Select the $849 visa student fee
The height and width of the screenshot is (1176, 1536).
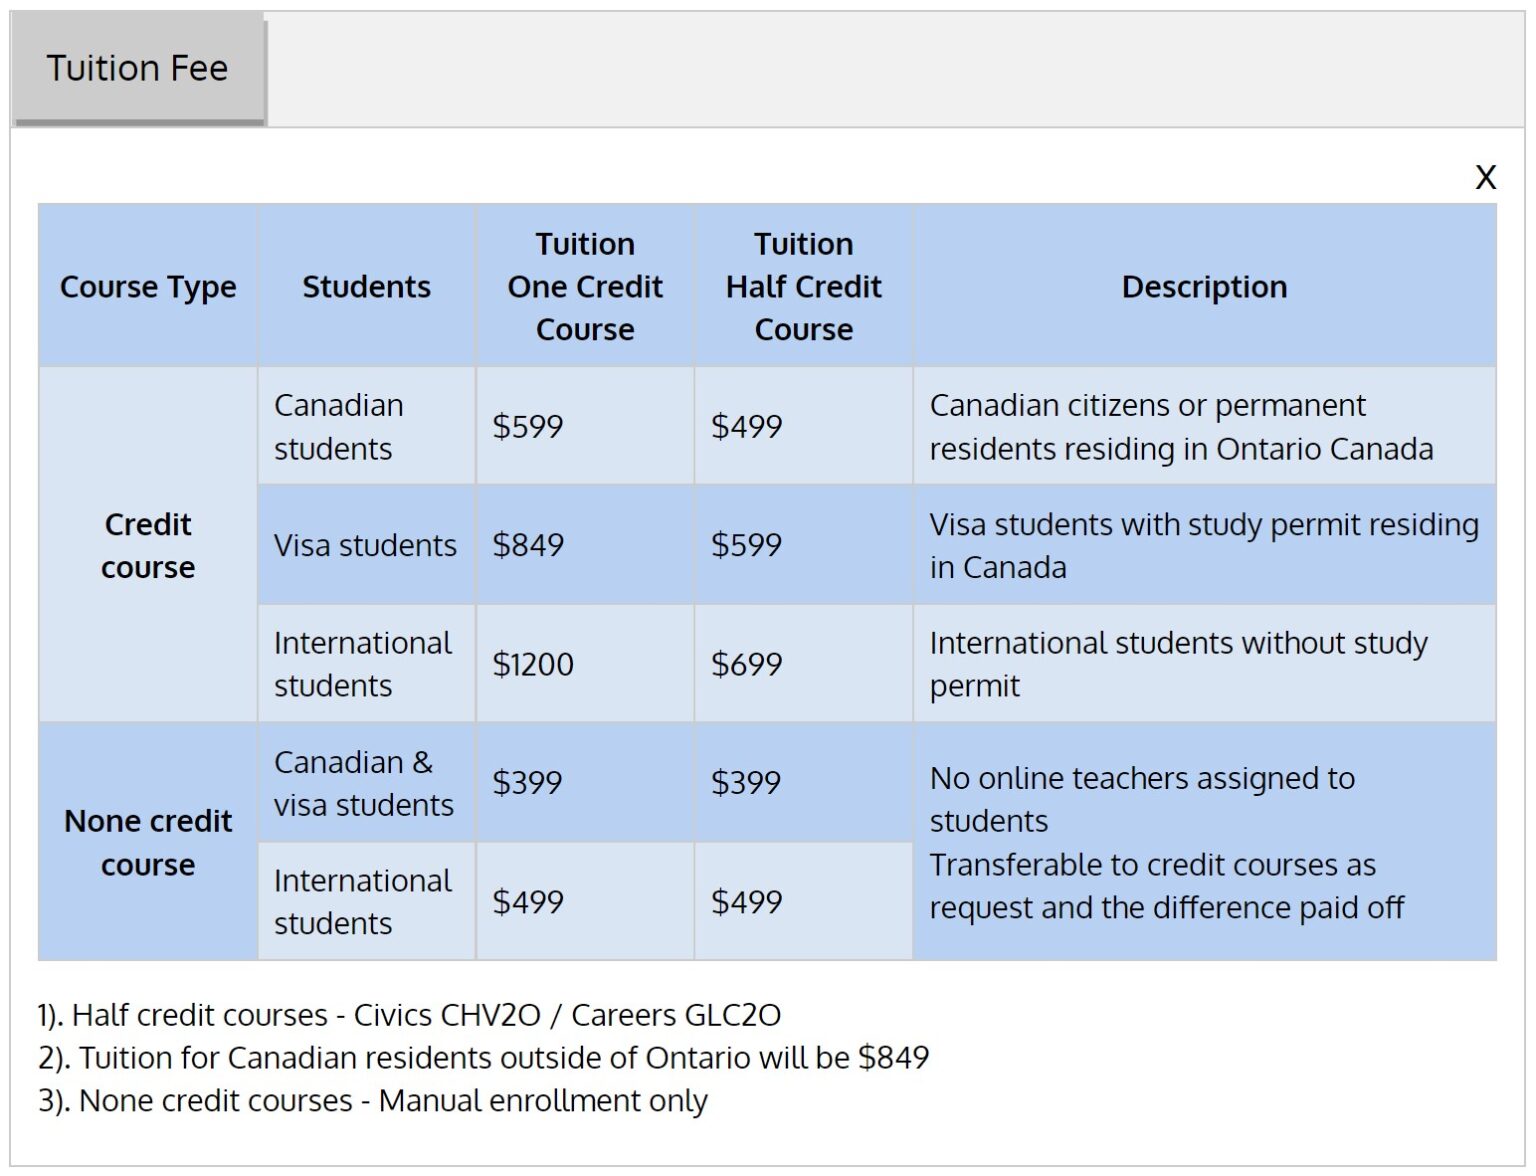click(527, 545)
